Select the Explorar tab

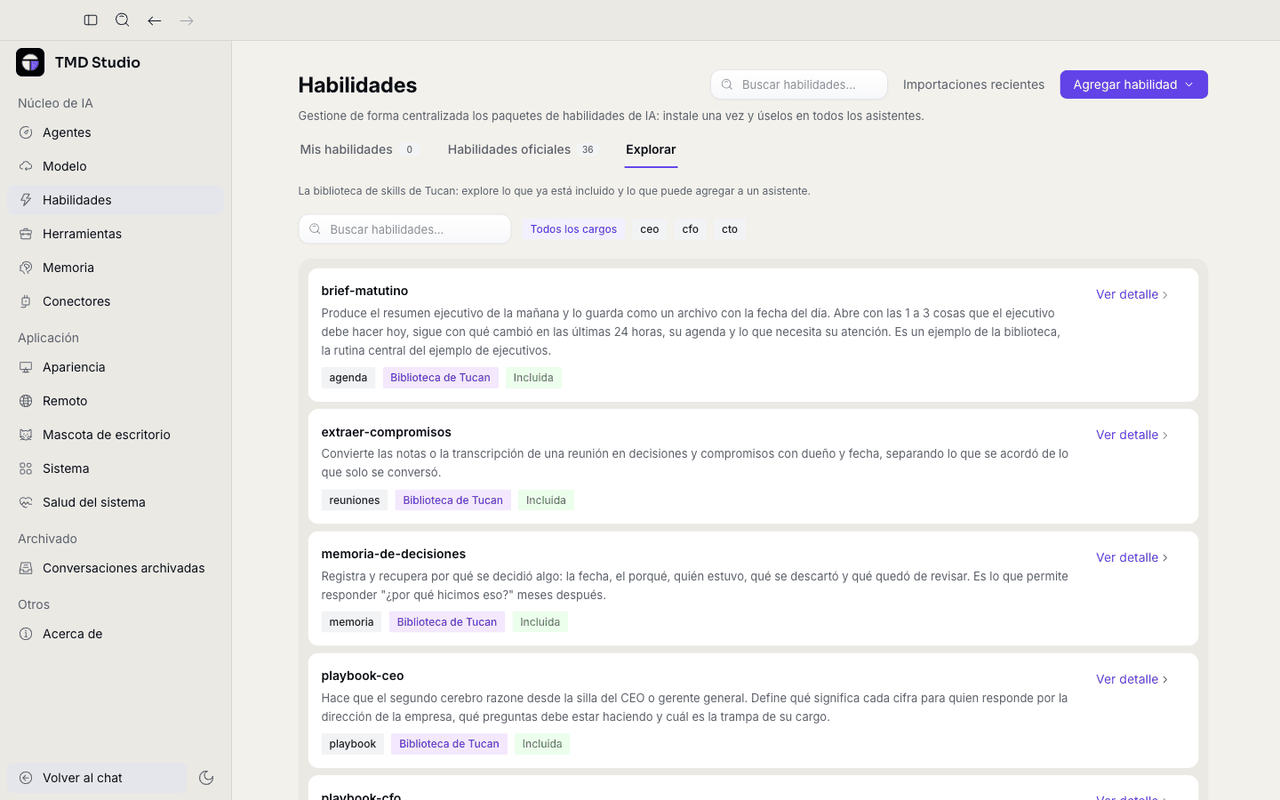click(x=651, y=150)
